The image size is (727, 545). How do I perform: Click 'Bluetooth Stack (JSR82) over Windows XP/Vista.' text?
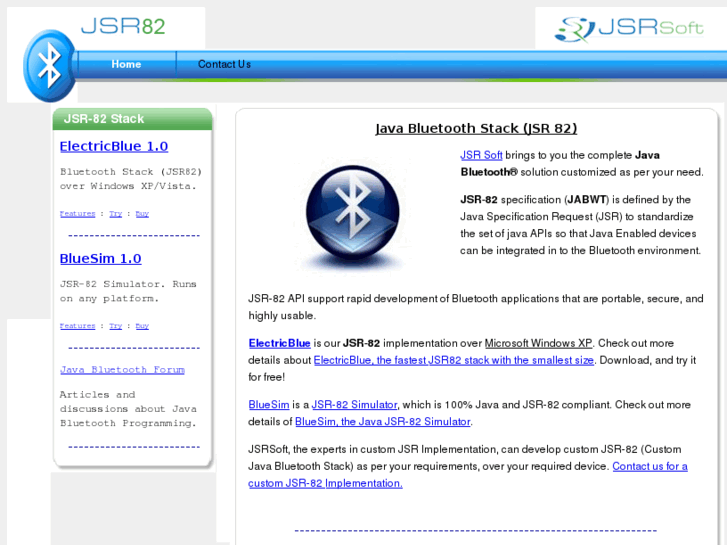131,179
